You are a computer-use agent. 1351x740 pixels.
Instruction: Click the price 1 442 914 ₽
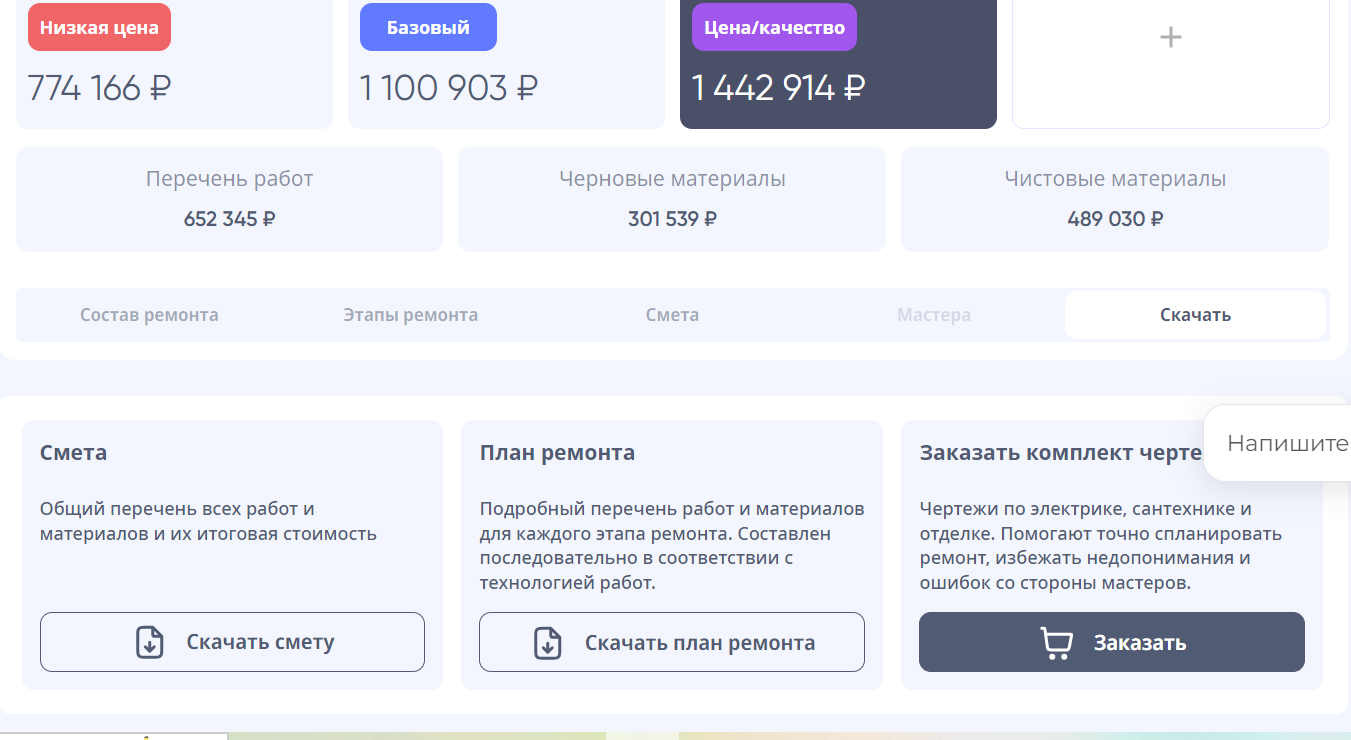(779, 88)
